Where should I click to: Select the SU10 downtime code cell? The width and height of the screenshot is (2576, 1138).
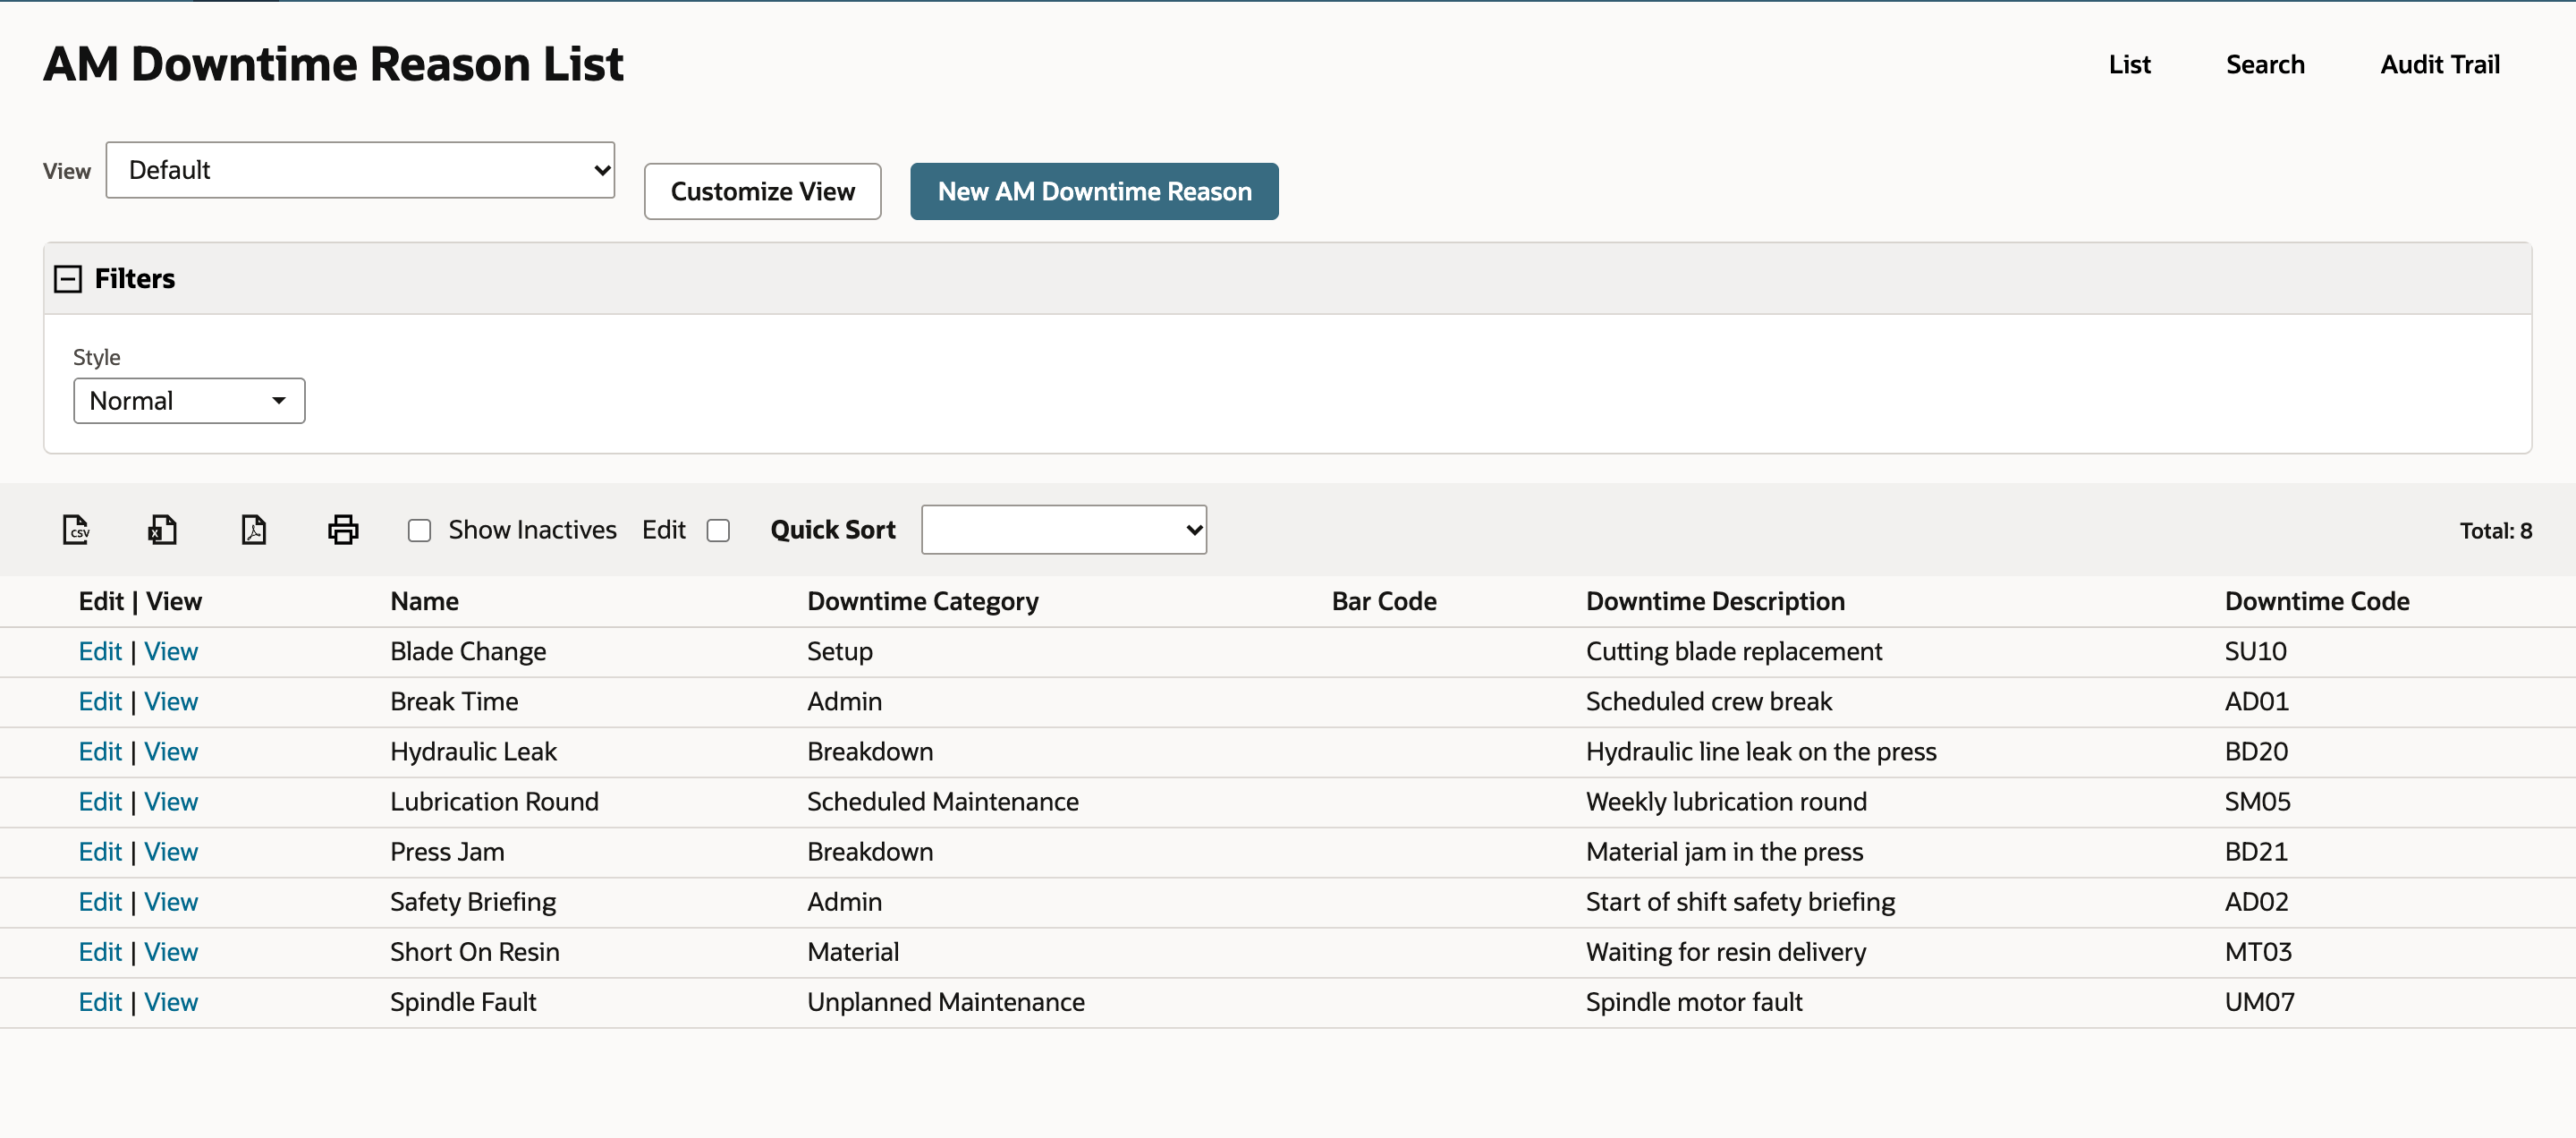pos(2255,652)
